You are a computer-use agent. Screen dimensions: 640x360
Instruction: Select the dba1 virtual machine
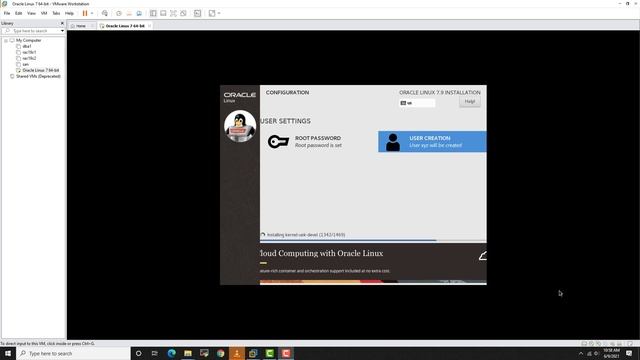tap(27, 47)
